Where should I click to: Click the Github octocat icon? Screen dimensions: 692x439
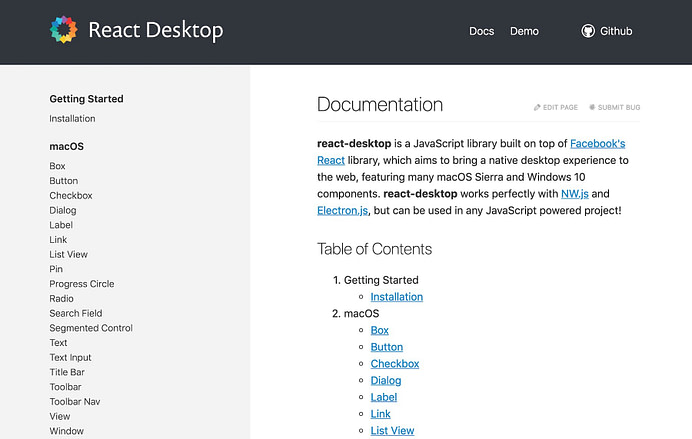coord(588,31)
